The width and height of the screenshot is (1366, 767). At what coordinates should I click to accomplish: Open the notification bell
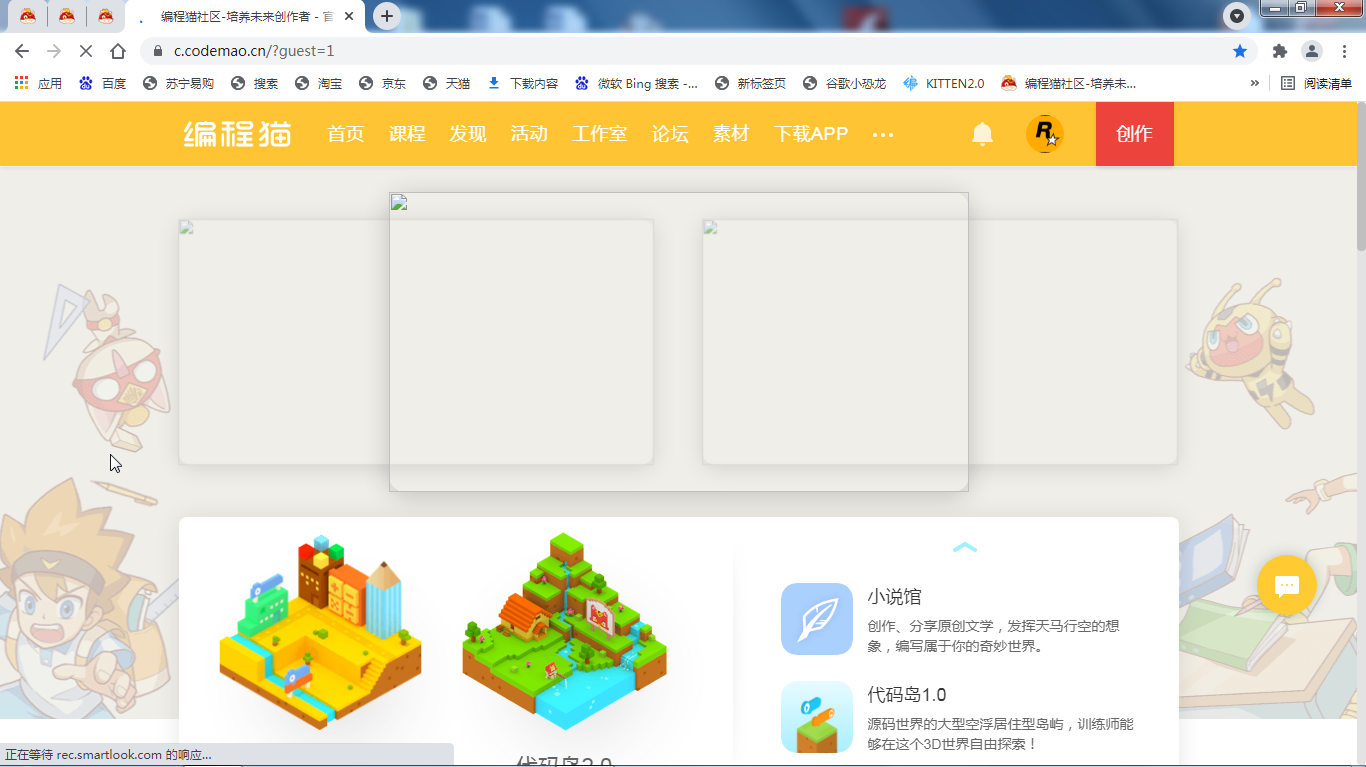tap(983, 134)
